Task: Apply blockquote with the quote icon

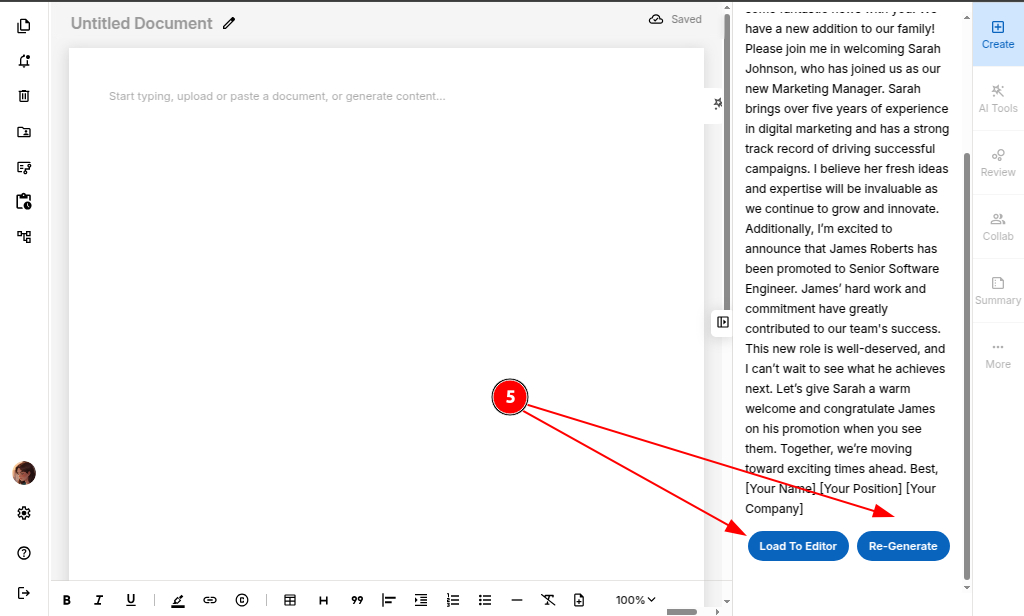Action: tap(357, 600)
